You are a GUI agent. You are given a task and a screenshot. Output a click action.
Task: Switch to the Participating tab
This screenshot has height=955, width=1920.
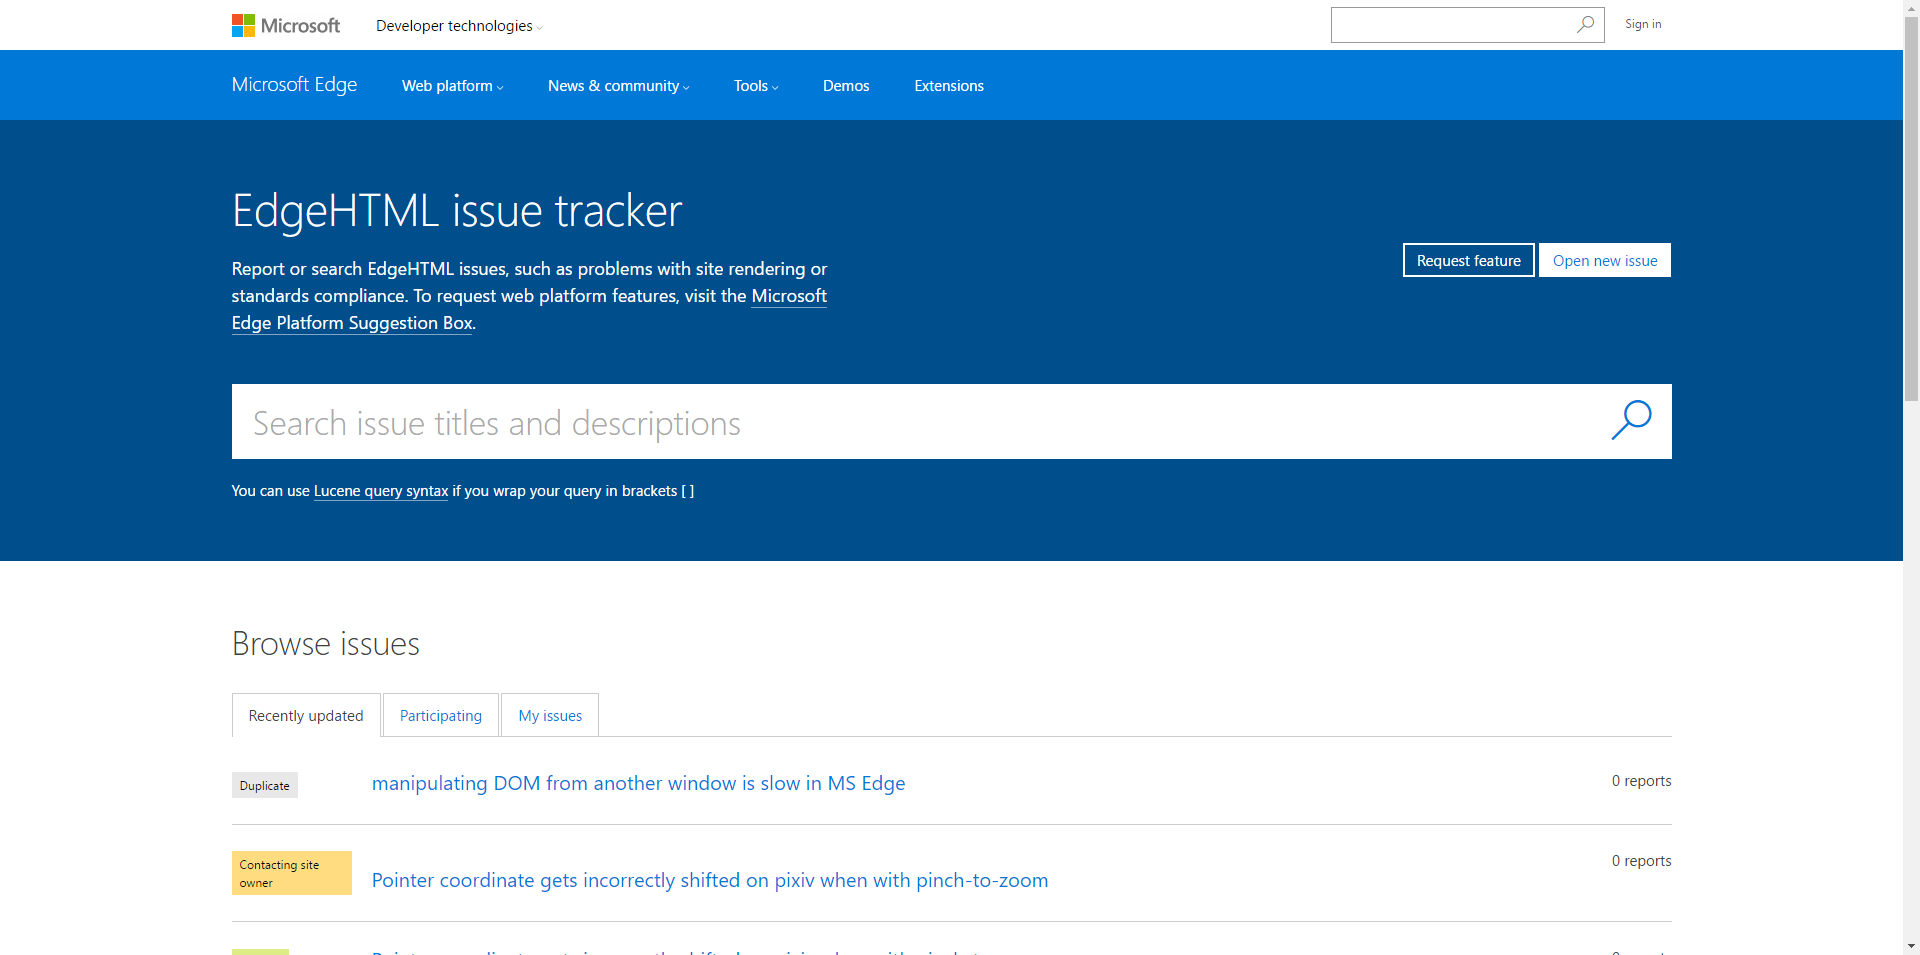tap(441, 716)
